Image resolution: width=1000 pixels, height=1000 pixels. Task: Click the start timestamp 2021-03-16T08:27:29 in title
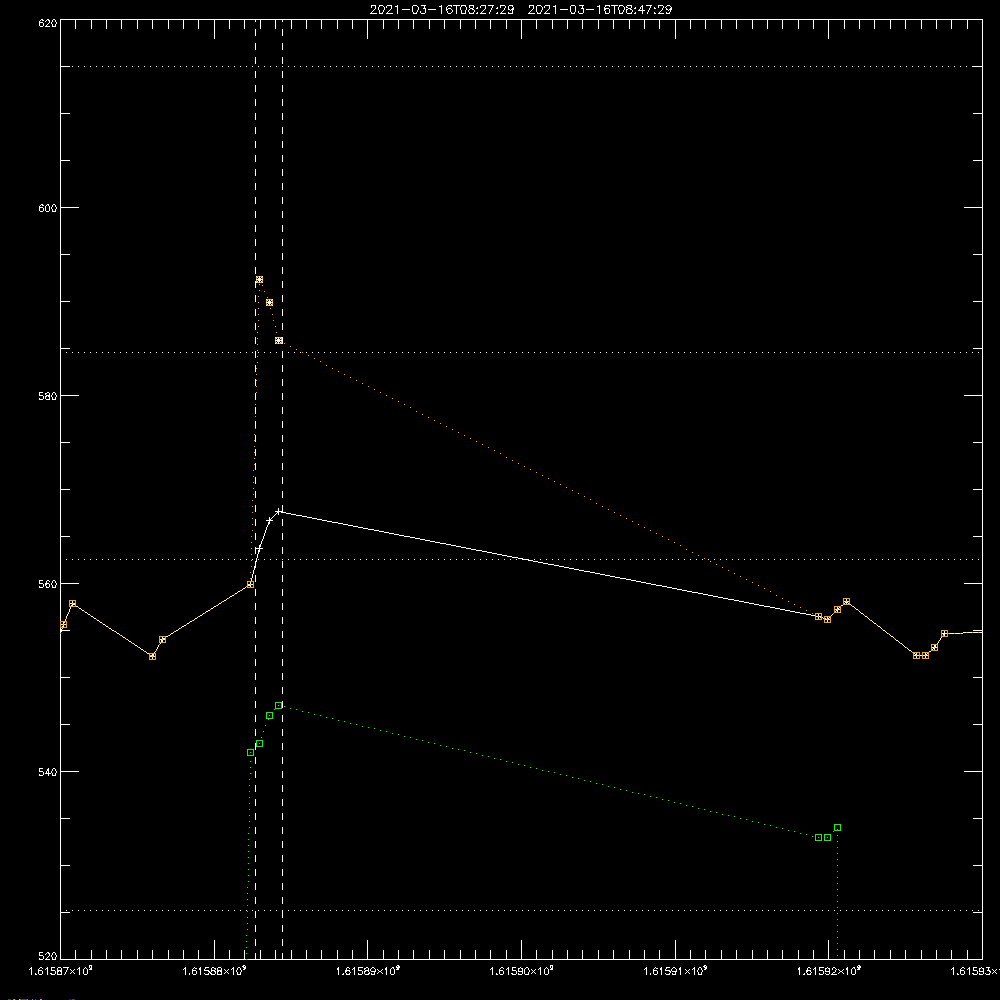(x=442, y=10)
